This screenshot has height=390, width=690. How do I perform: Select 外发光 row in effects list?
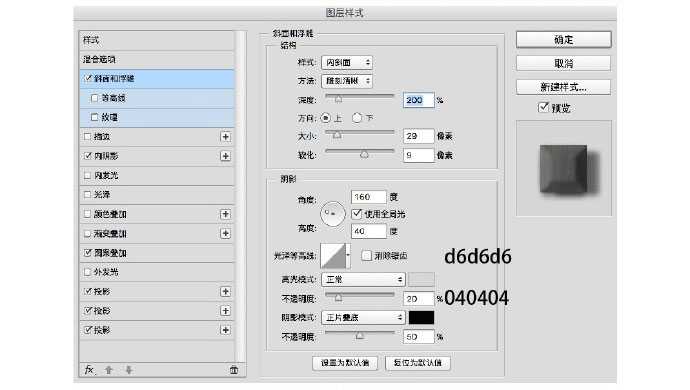[157, 272]
